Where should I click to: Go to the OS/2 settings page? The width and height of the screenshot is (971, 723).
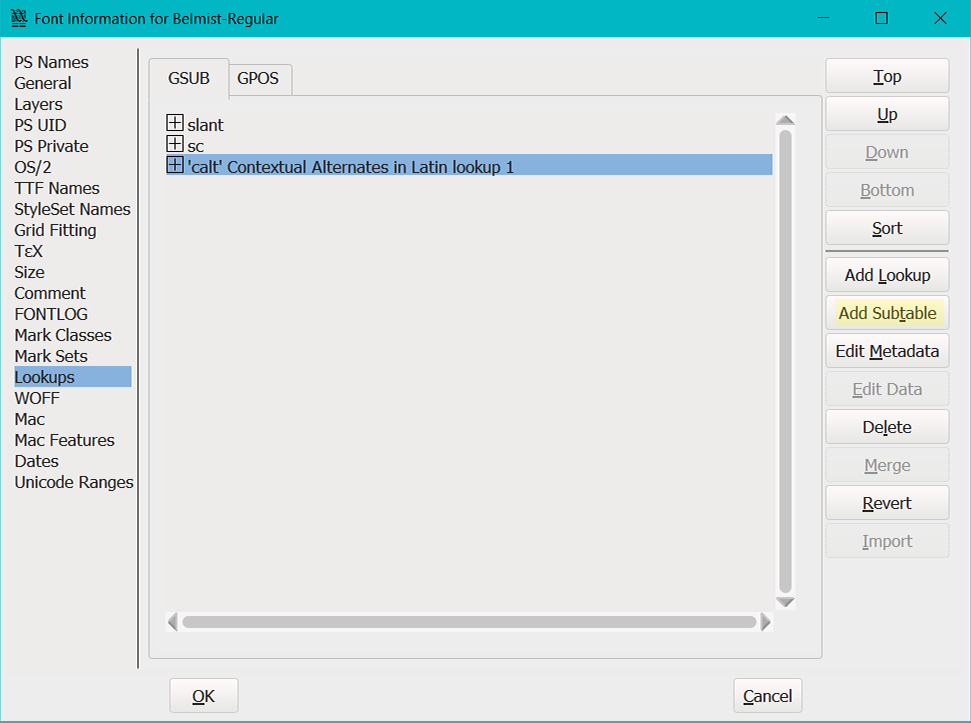(x=33, y=167)
